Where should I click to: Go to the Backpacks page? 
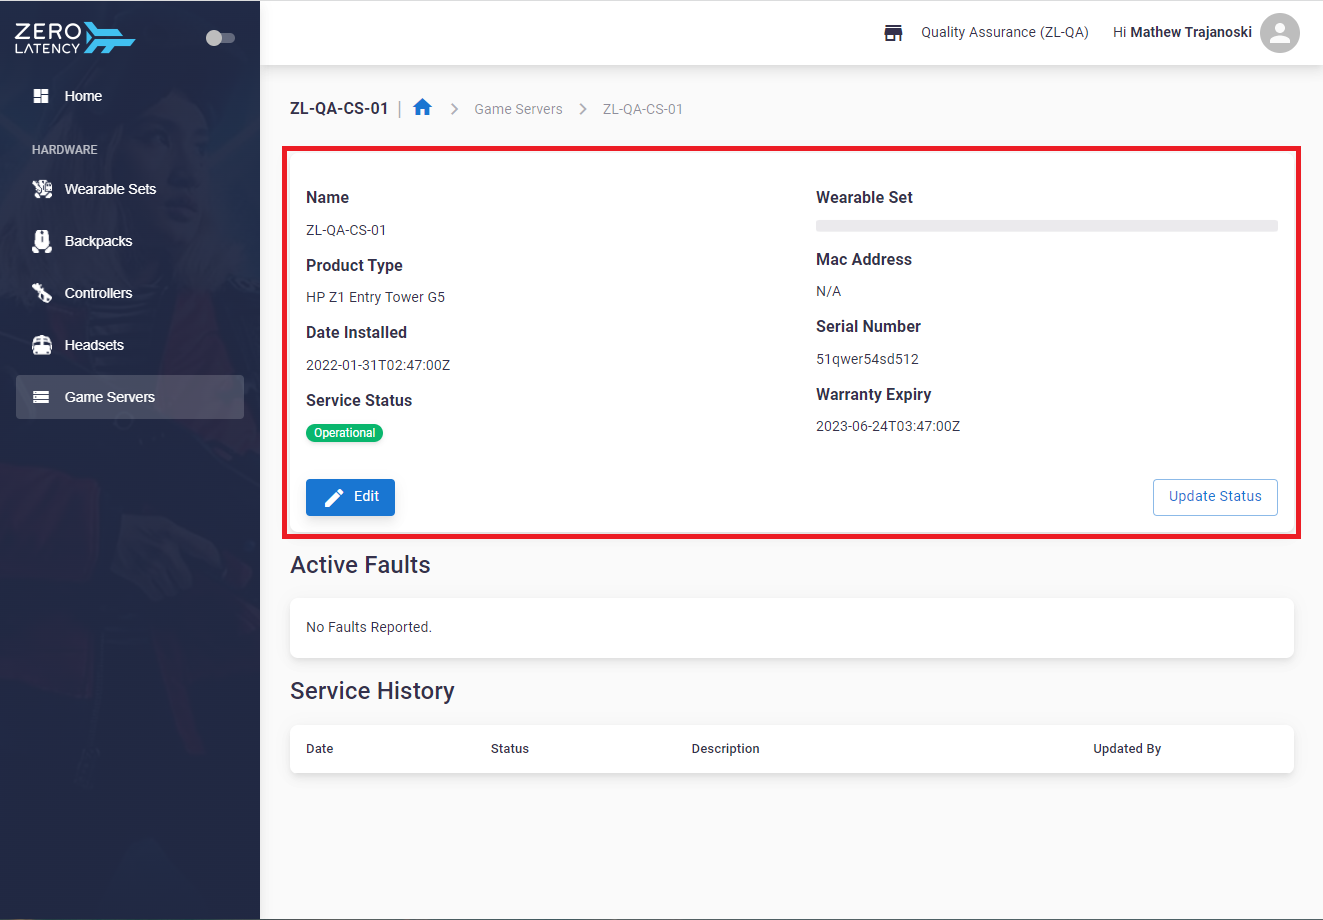(x=130, y=241)
